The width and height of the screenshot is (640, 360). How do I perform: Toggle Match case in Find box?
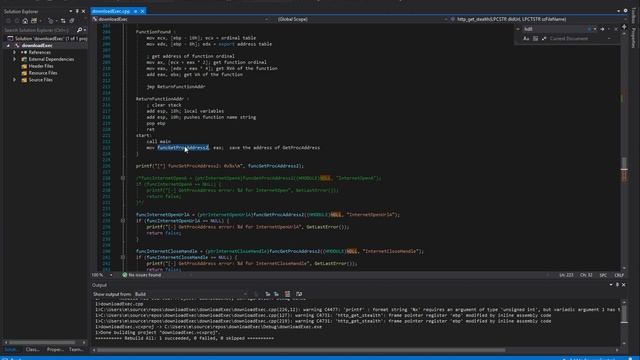[x=526, y=39]
